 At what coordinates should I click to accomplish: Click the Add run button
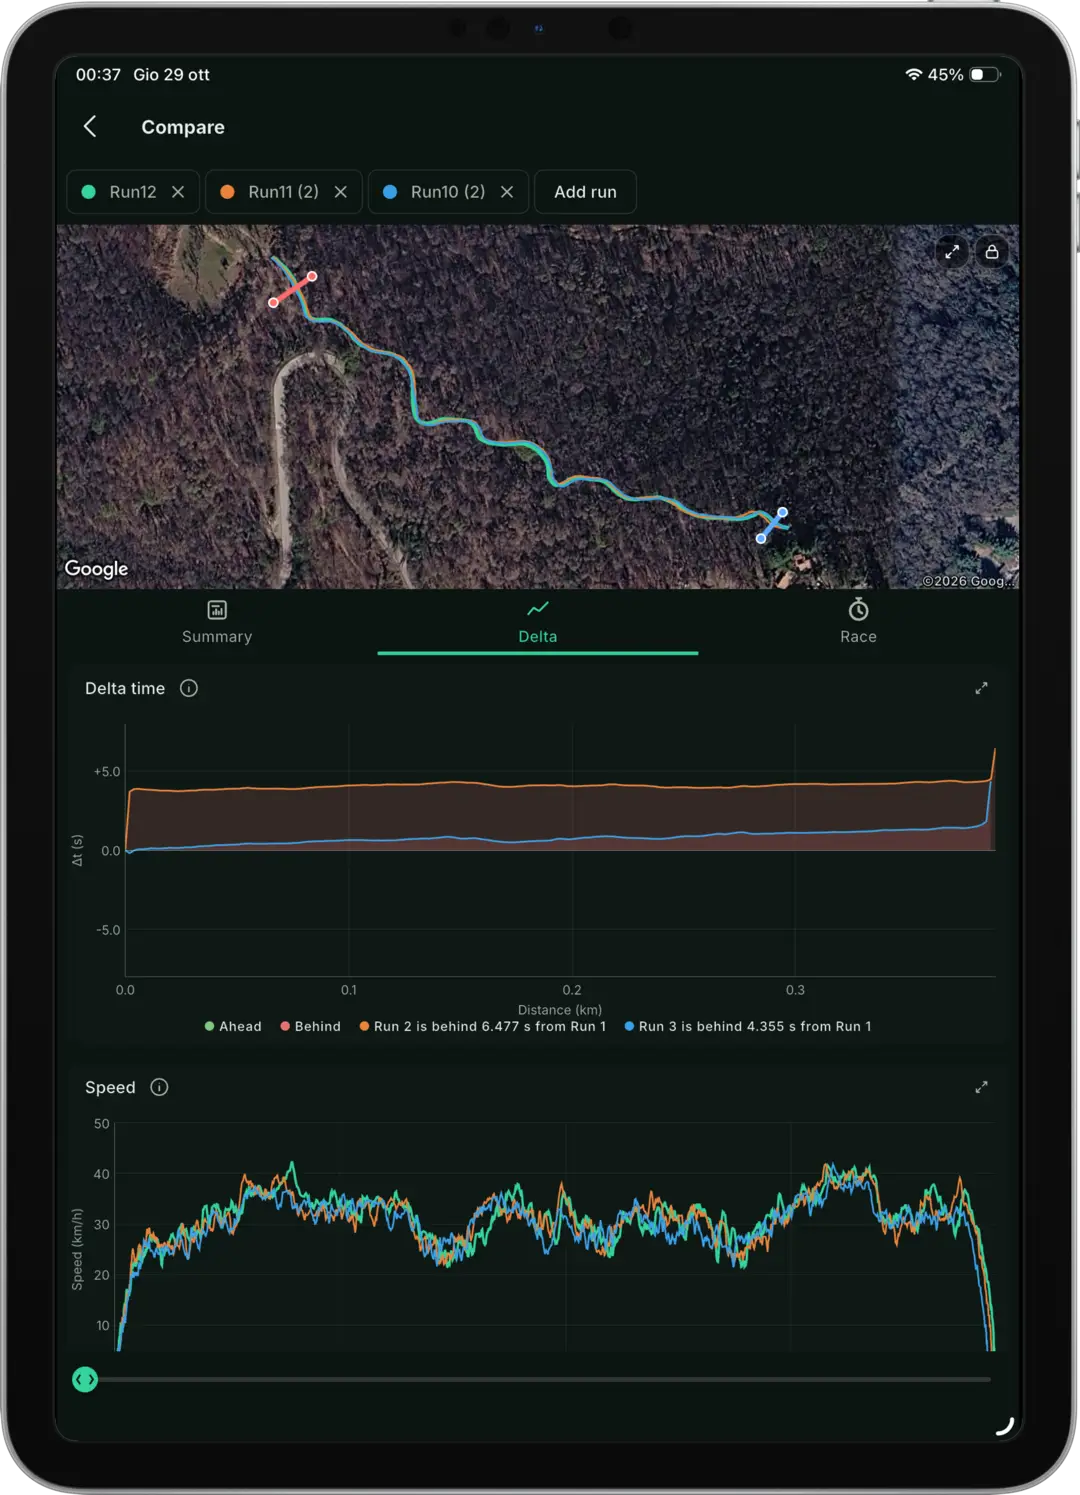(585, 192)
